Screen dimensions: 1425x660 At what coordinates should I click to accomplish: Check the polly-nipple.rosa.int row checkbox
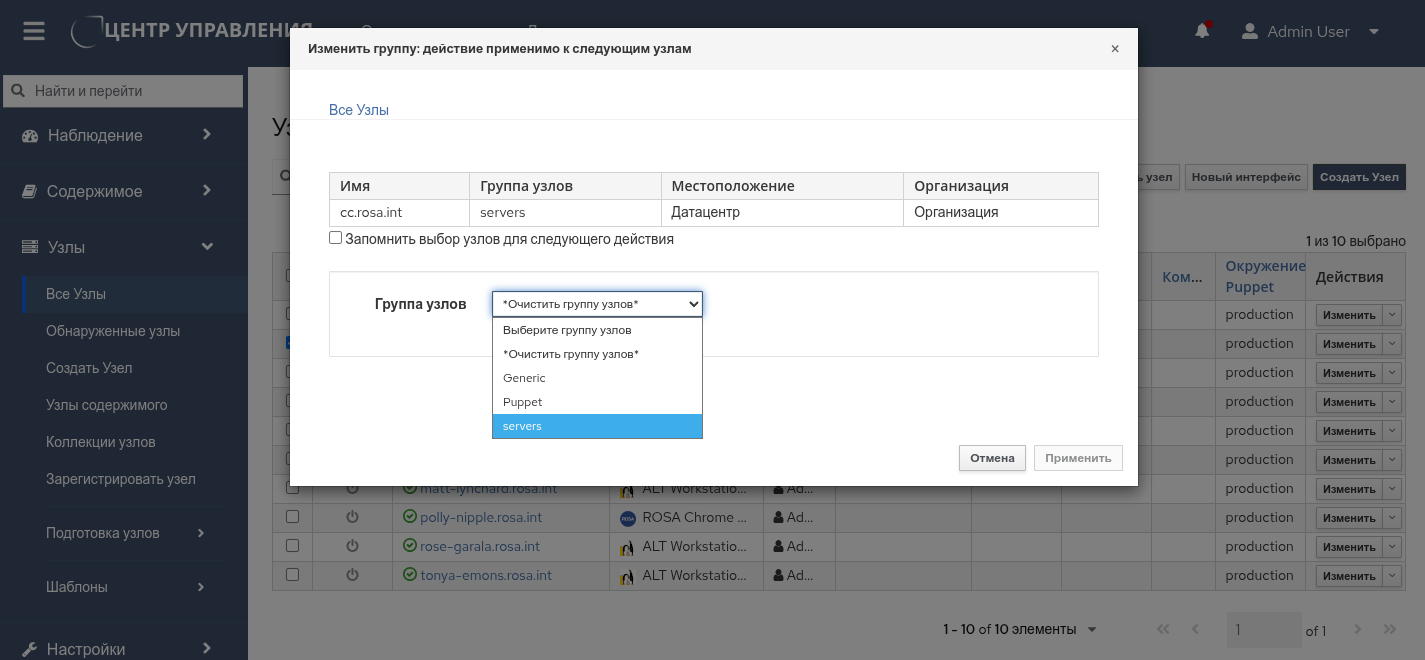pyautogui.click(x=292, y=517)
